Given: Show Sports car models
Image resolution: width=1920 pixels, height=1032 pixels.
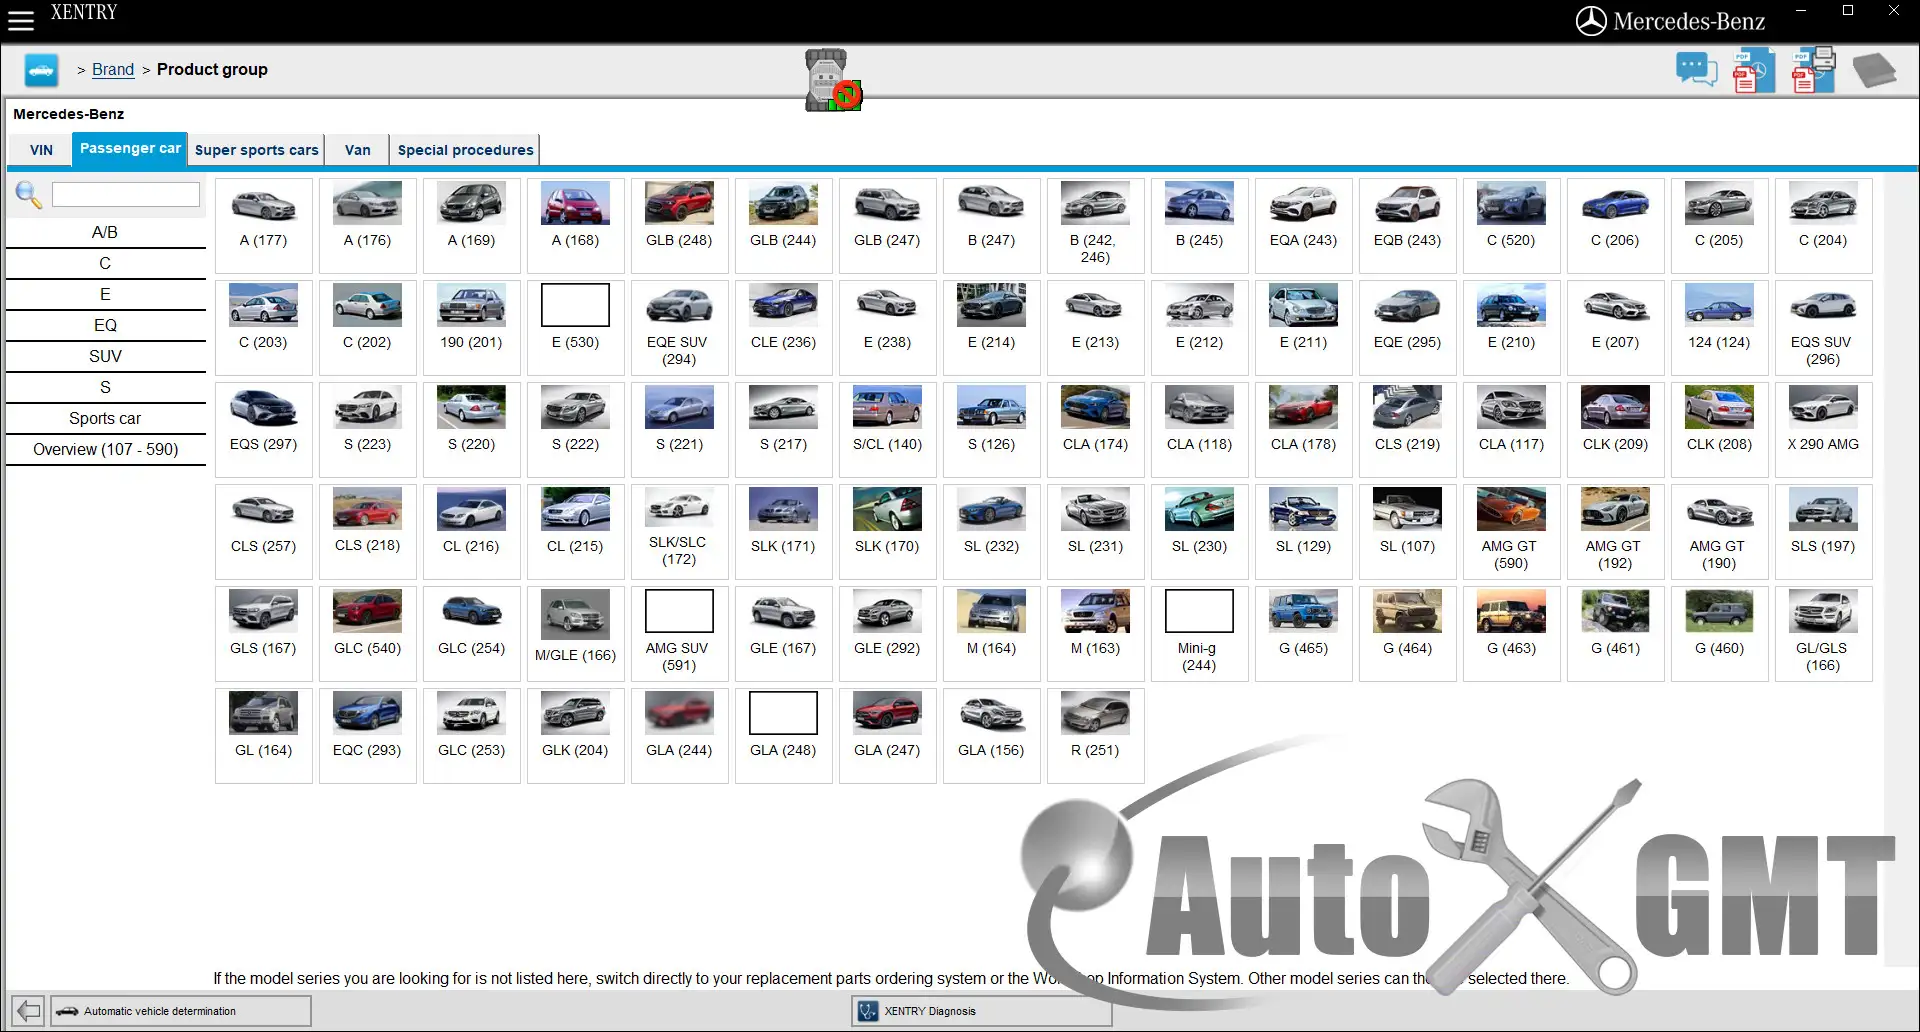Looking at the screenshot, I should coord(105,418).
